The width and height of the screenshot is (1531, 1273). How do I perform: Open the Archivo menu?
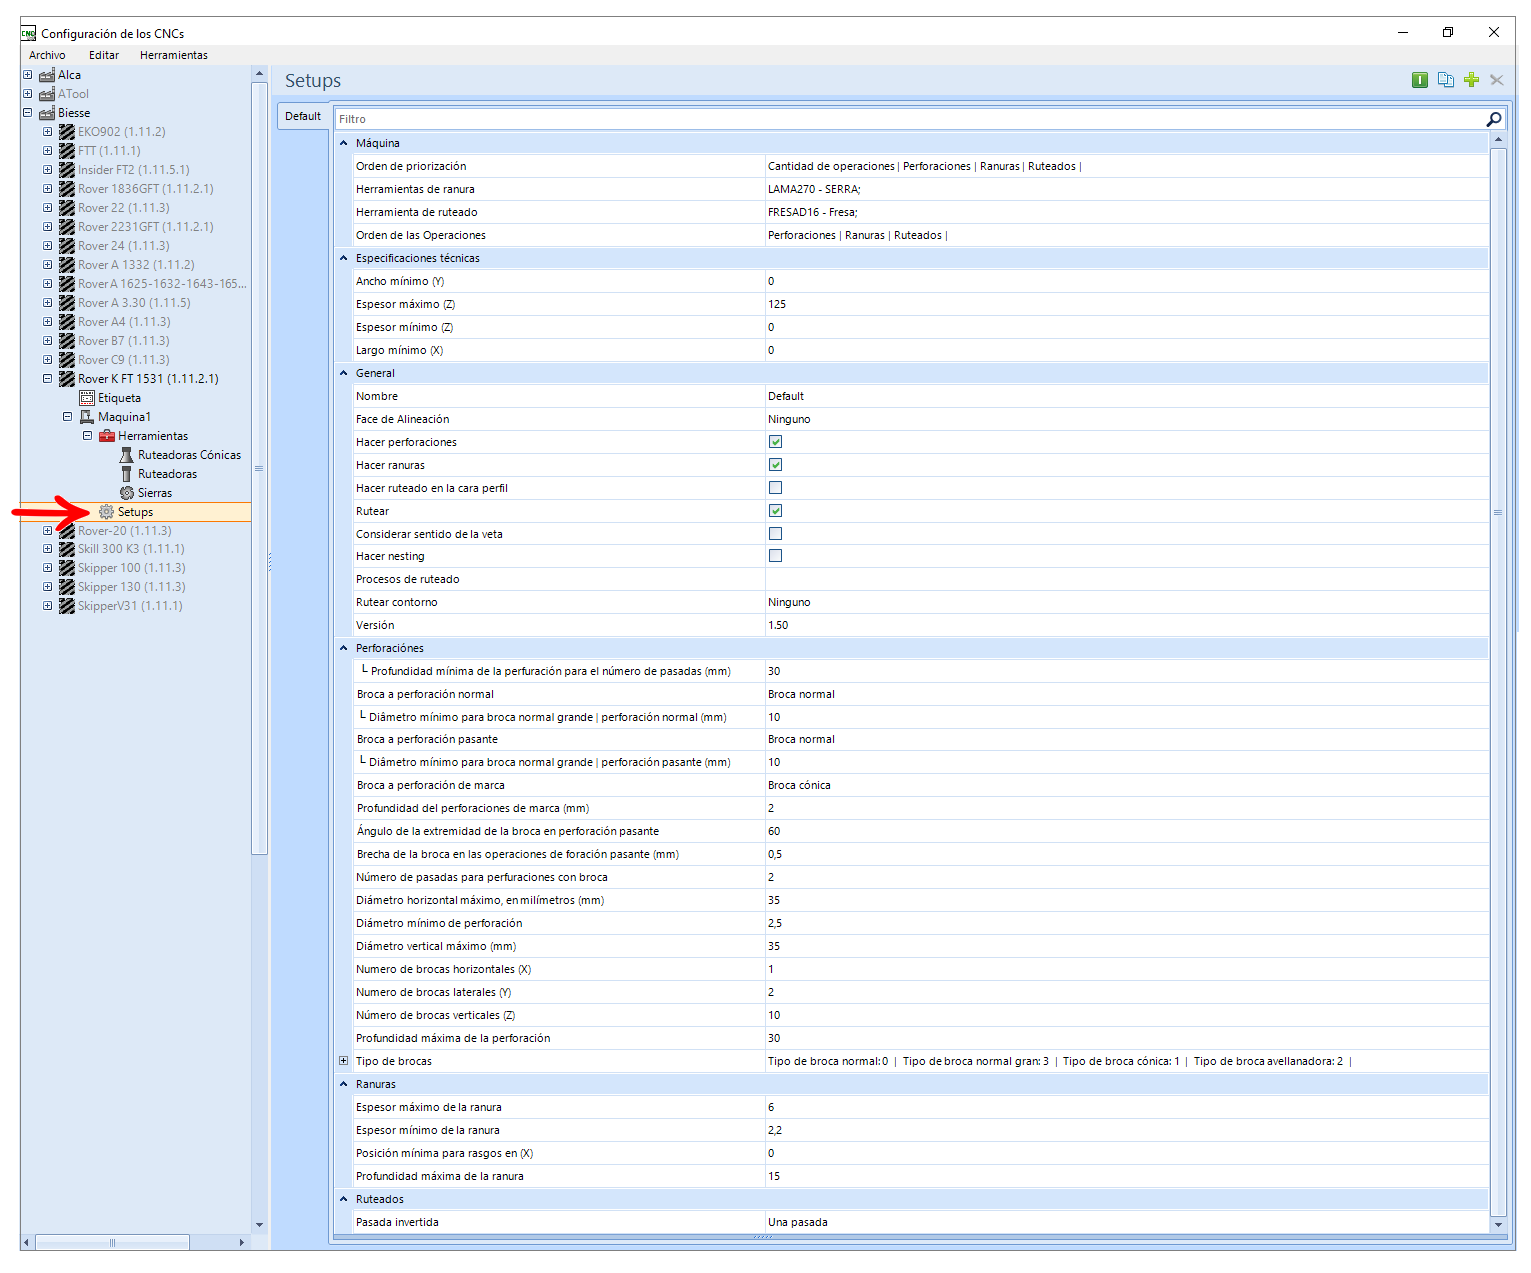coord(47,55)
